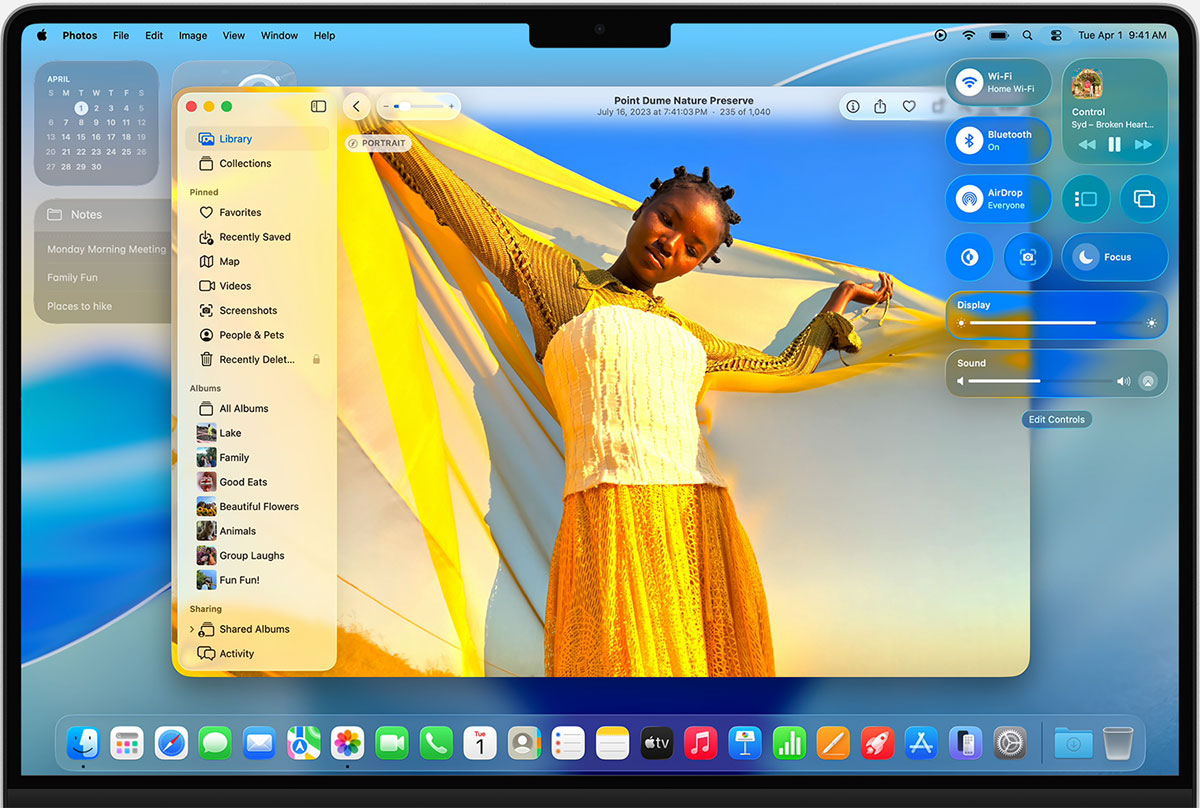Enable a Focus mode
The width and height of the screenshot is (1200, 808).
1113,257
